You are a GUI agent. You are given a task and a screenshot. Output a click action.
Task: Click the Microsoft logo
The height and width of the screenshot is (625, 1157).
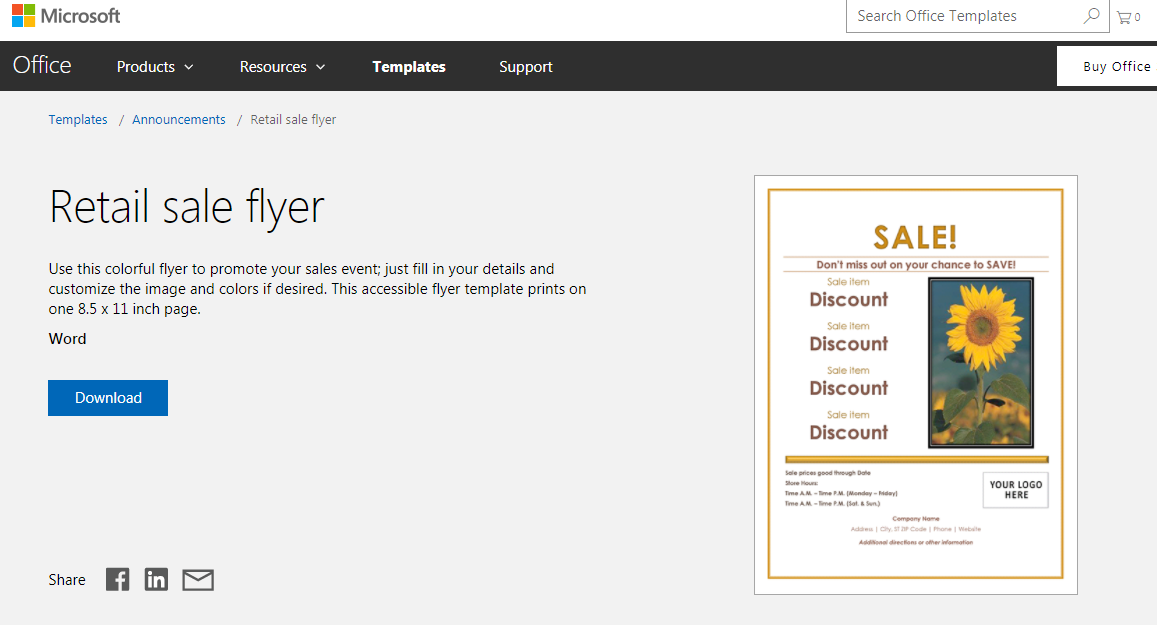pyautogui.click(x=66, y=15)
